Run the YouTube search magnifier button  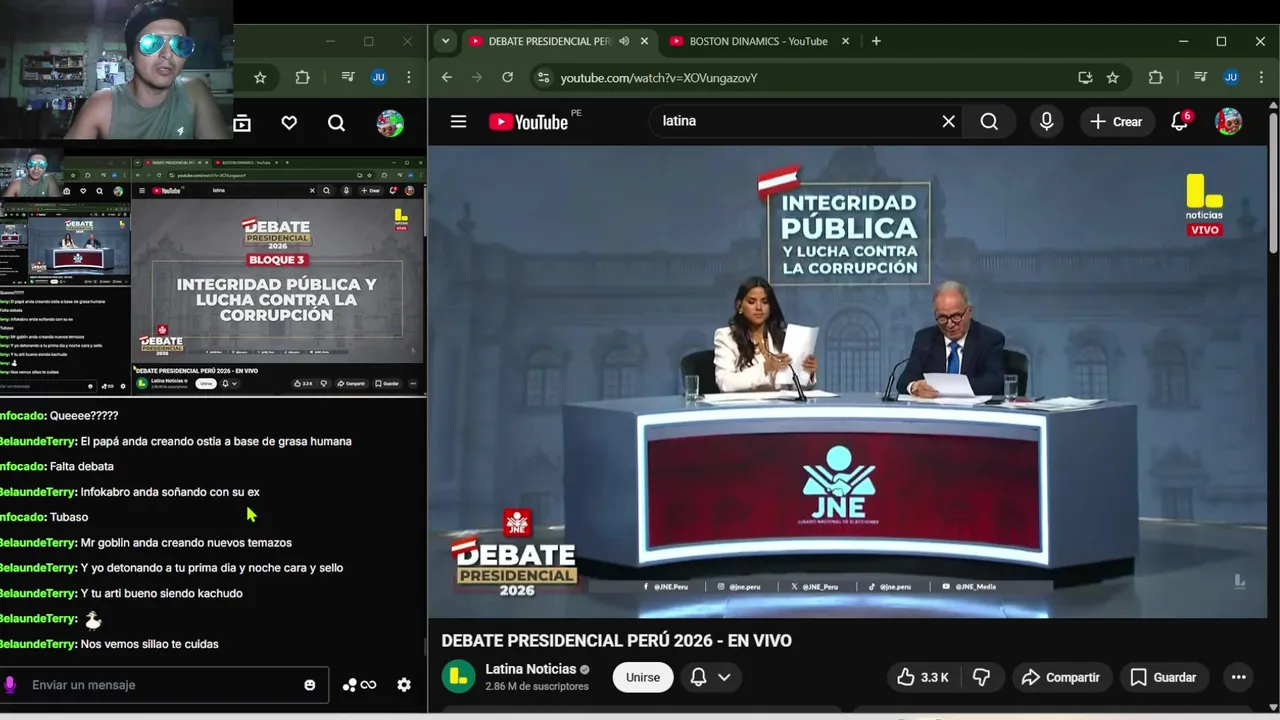989,121
